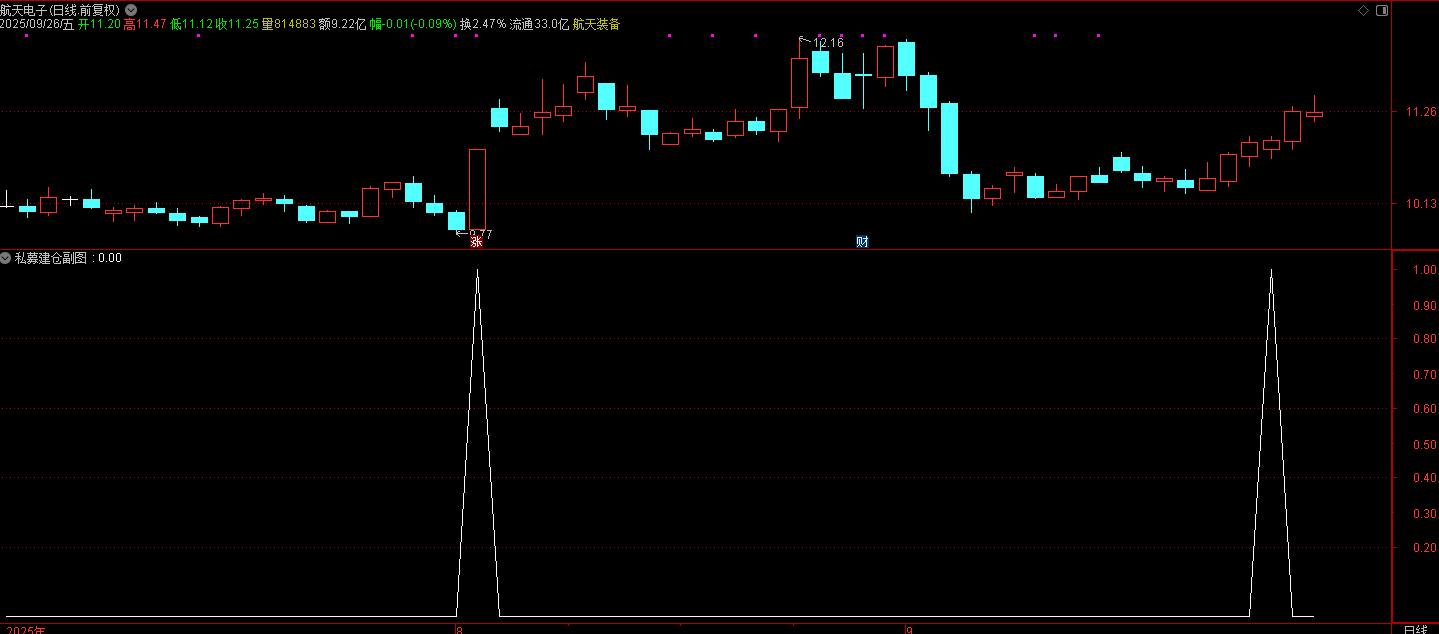Screen dimensions: 1439x634
Task: Click the 高11.47 high price value
Action: click(x=145, y=24)
